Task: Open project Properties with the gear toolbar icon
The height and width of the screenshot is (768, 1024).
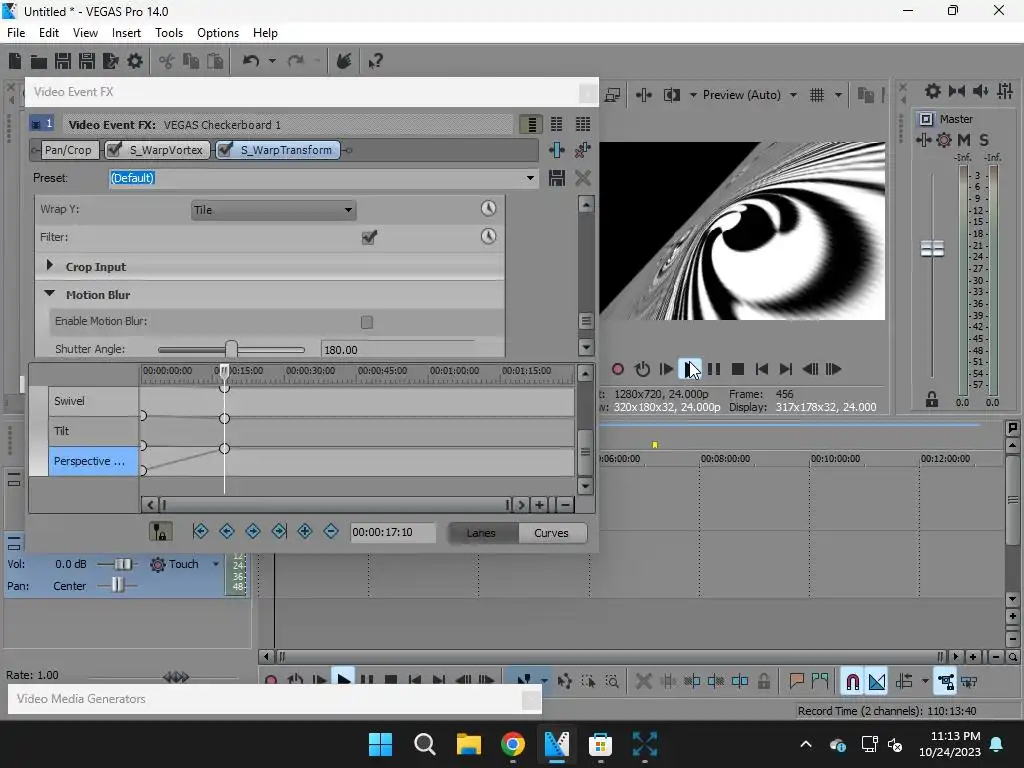Action: tap(135, 61)
